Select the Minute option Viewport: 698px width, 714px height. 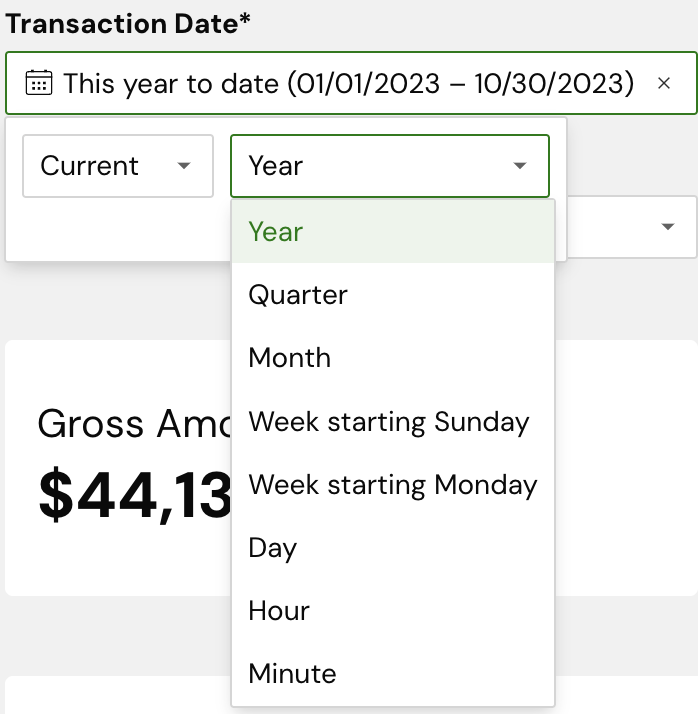pos(292,674)
